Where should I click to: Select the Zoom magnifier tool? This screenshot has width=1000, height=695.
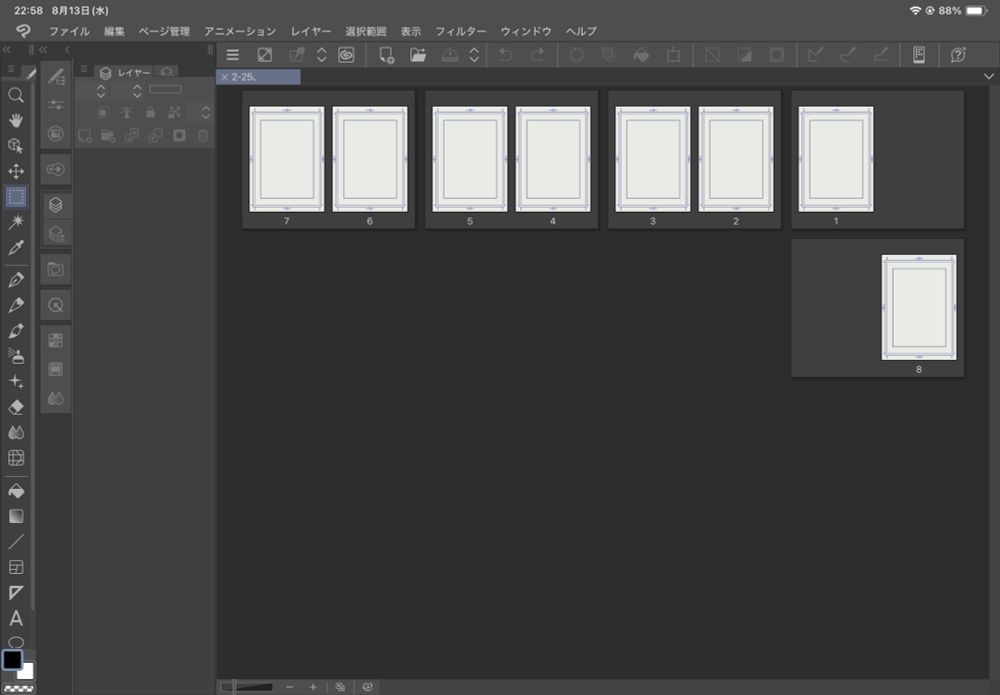pos(16,95)
